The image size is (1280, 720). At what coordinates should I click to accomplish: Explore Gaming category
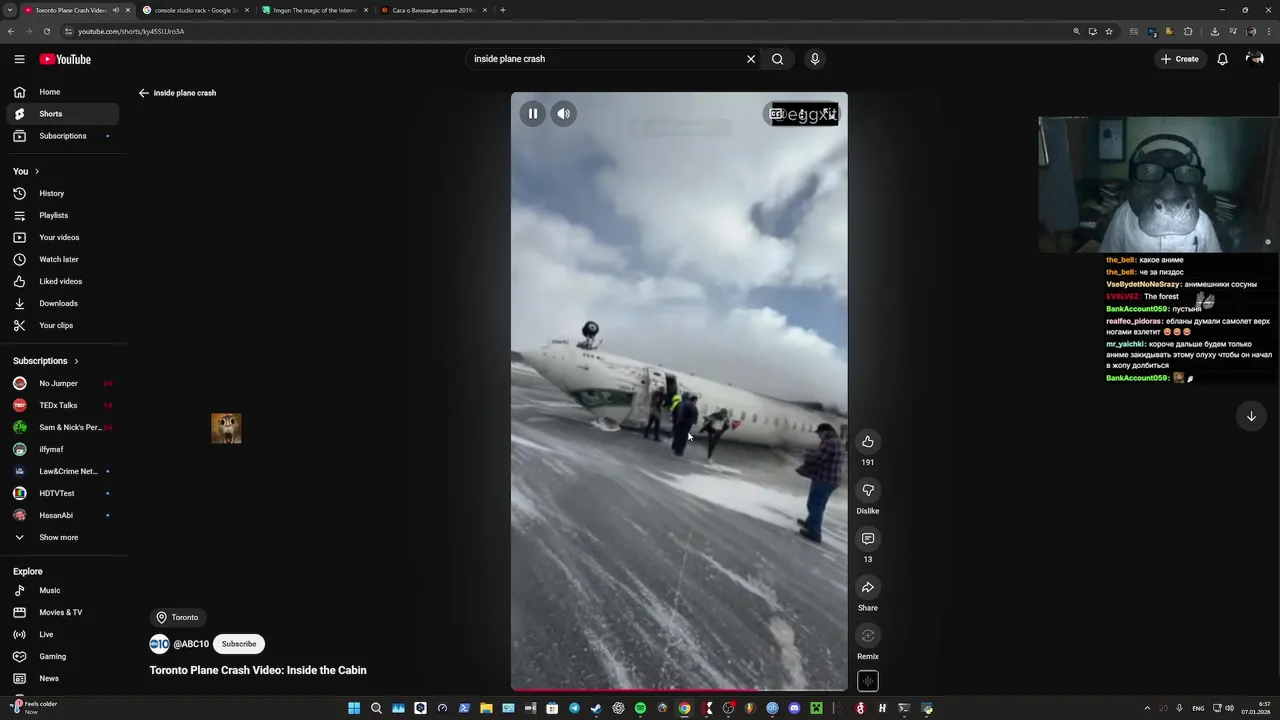click(x=63, y=656)
